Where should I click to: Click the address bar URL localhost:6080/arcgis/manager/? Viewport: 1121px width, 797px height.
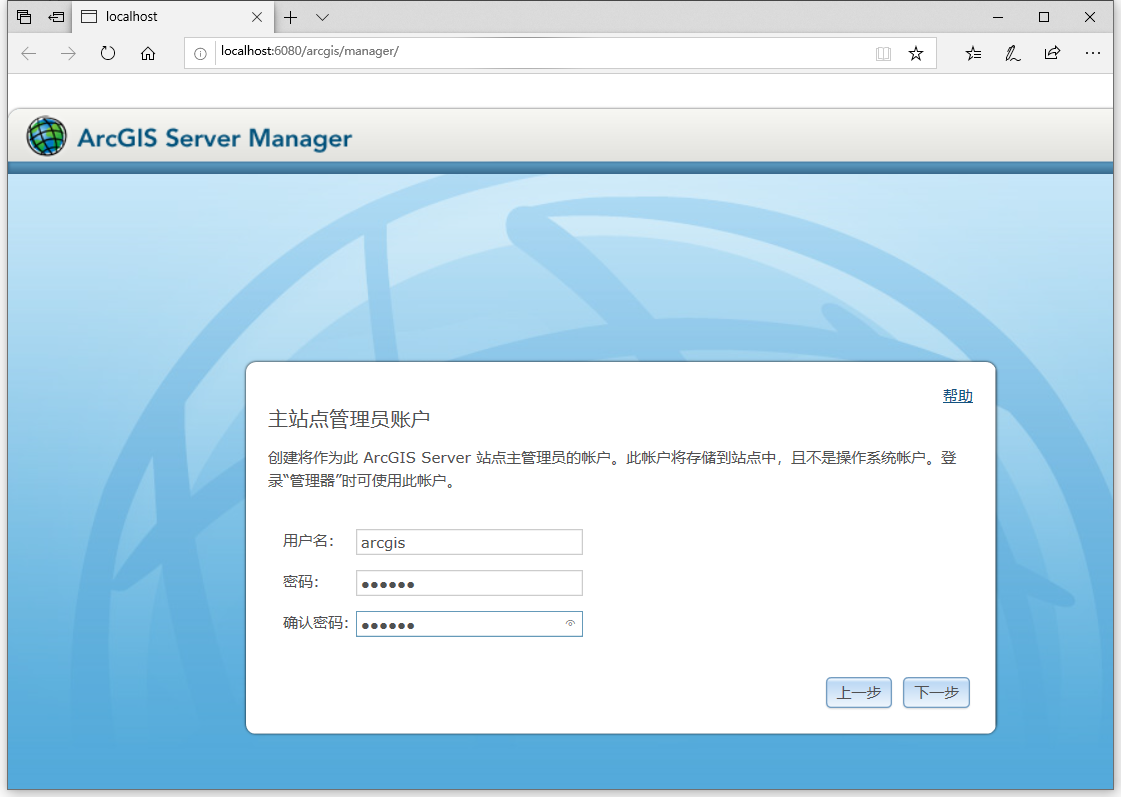point(310,51)
